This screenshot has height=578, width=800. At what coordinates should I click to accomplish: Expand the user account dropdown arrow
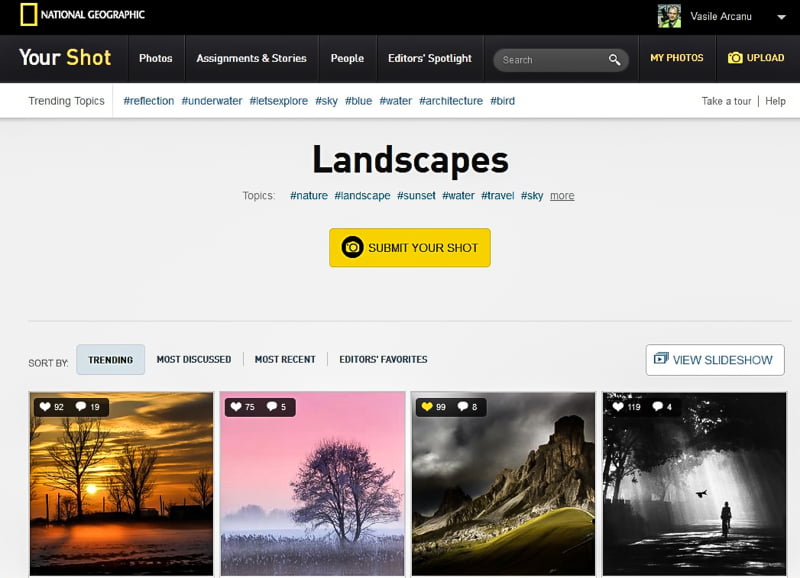(x=781, y=17)
